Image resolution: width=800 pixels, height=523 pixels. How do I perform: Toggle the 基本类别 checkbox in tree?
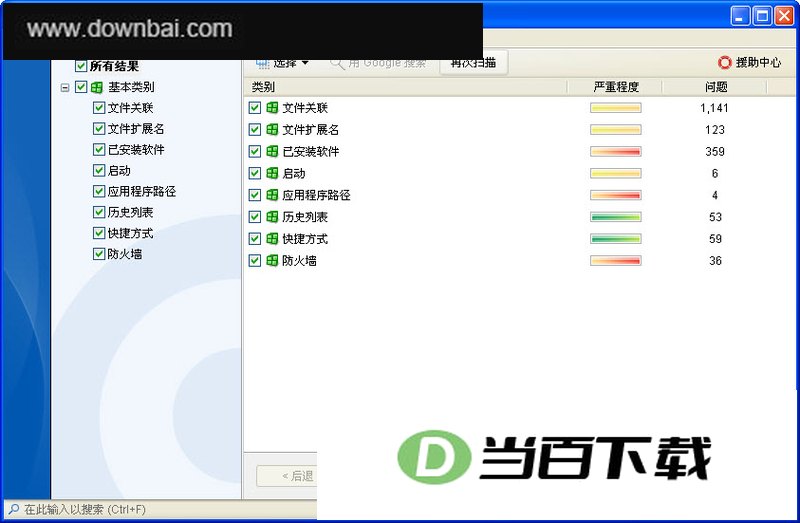point(81,87)
